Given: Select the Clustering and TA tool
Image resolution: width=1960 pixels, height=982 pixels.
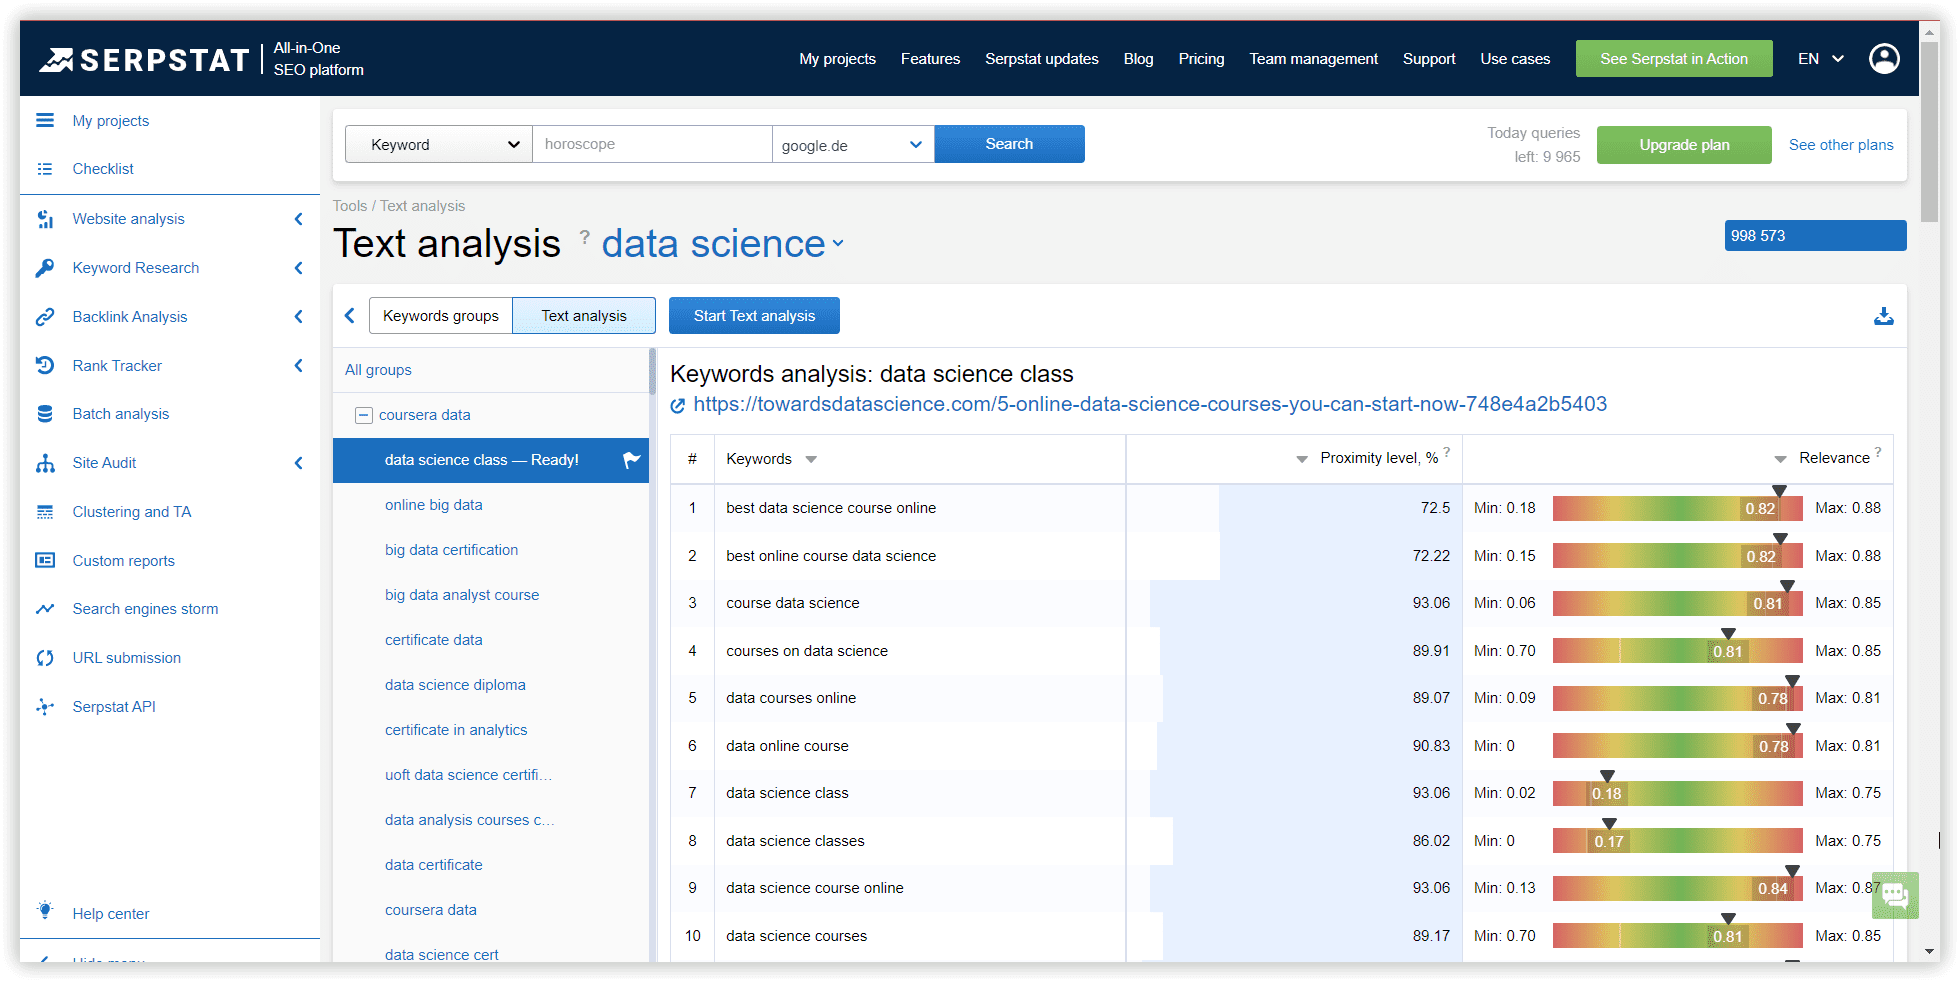Looking at the screenshot, I should [x=131, y=511].
